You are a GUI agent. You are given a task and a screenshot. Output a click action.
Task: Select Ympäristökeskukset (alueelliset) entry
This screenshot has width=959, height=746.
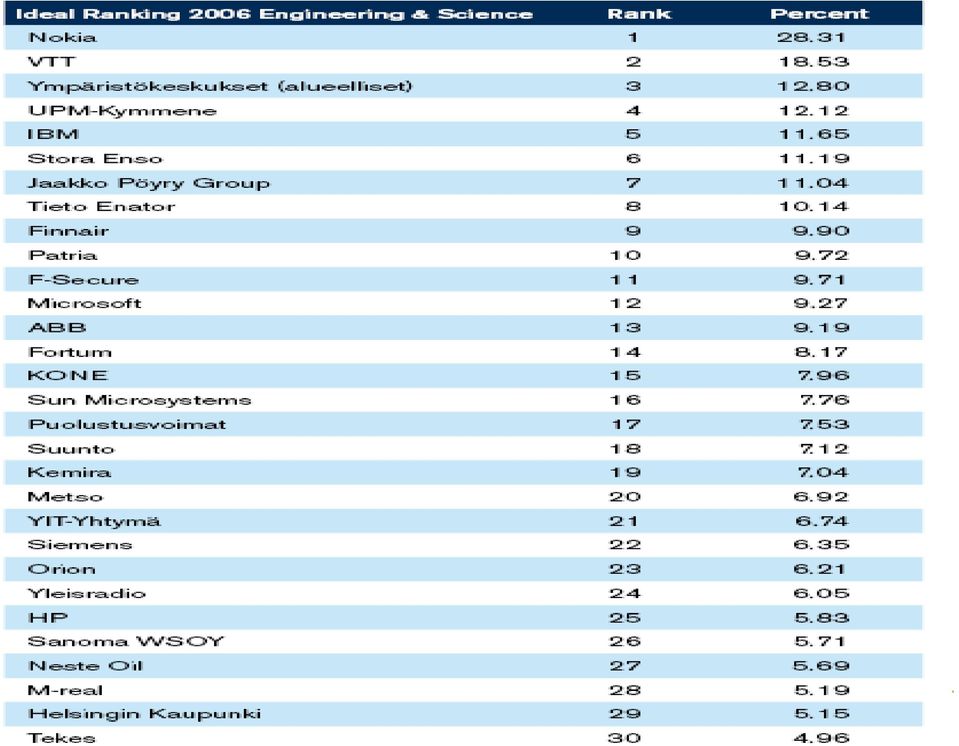point(220,86)
